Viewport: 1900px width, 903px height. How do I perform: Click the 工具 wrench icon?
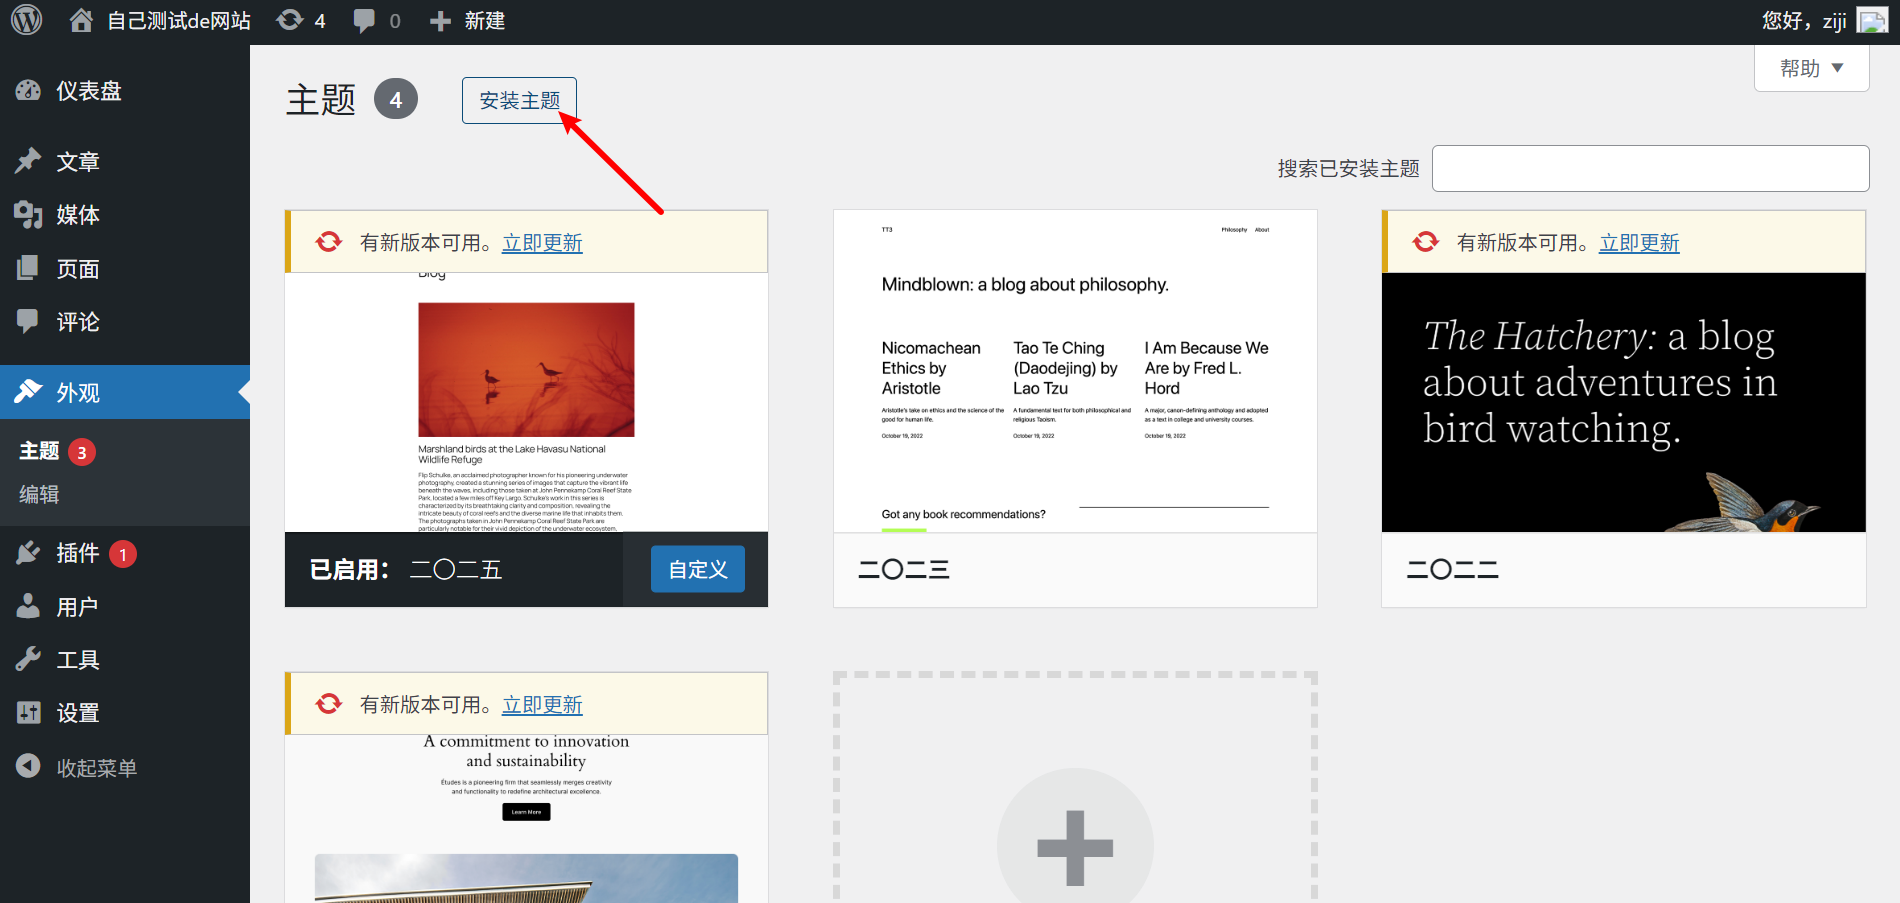click(28, 658)
